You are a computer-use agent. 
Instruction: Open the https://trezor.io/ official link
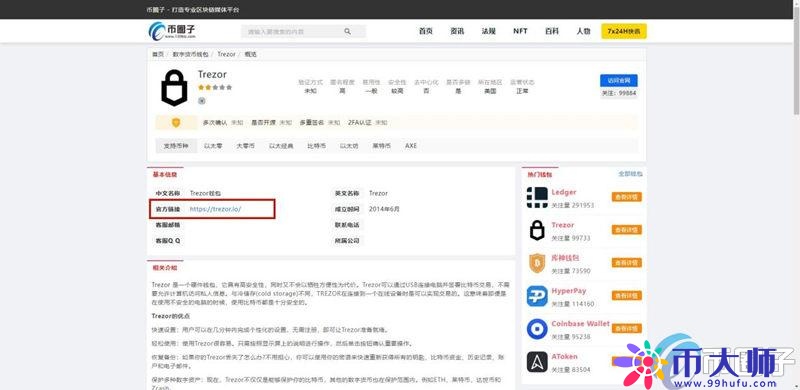coord(215,209)
